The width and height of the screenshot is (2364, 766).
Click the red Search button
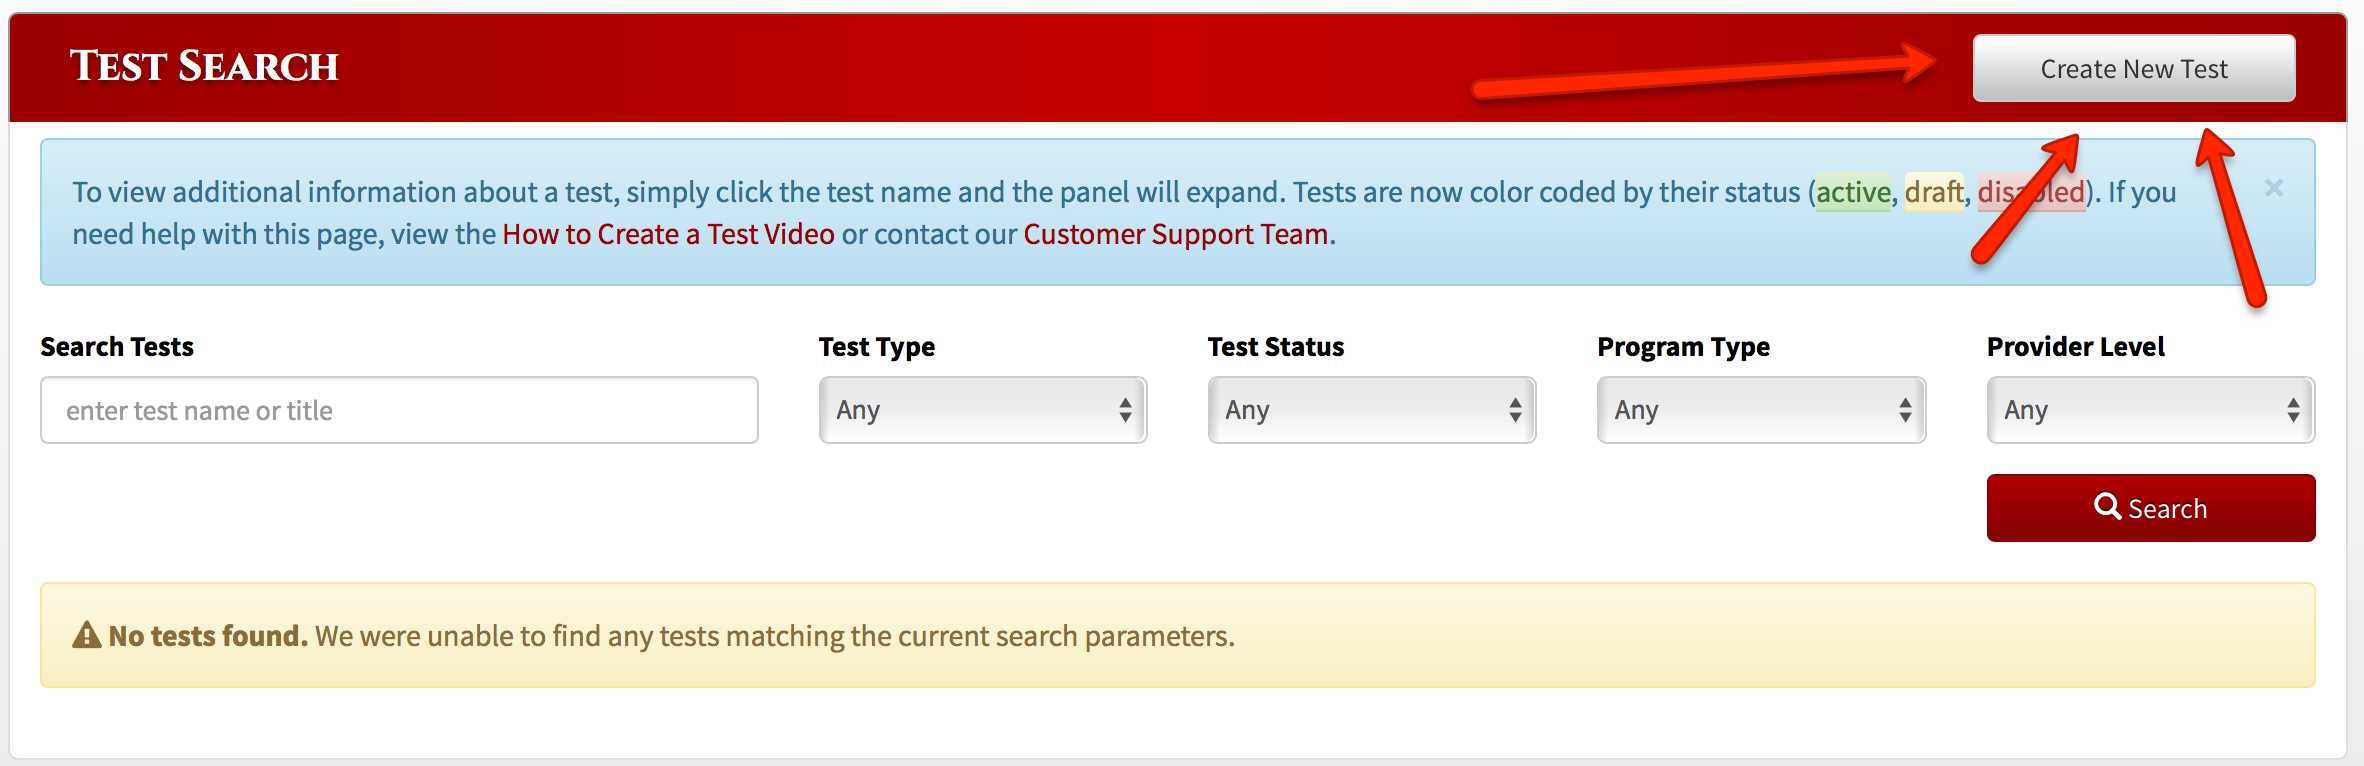pyautogui.click(x=2151, y=508)
